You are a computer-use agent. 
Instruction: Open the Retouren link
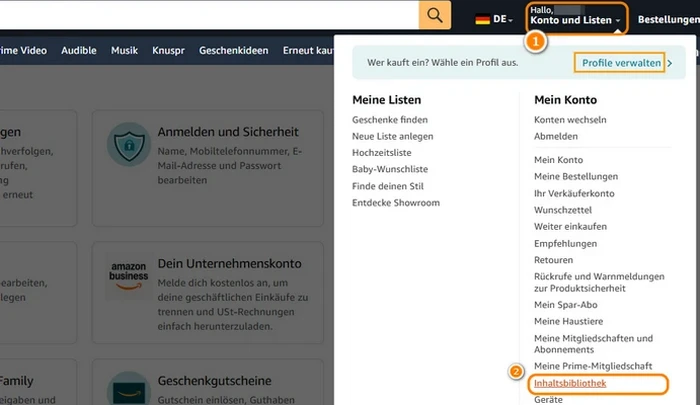tap(554, 260)
